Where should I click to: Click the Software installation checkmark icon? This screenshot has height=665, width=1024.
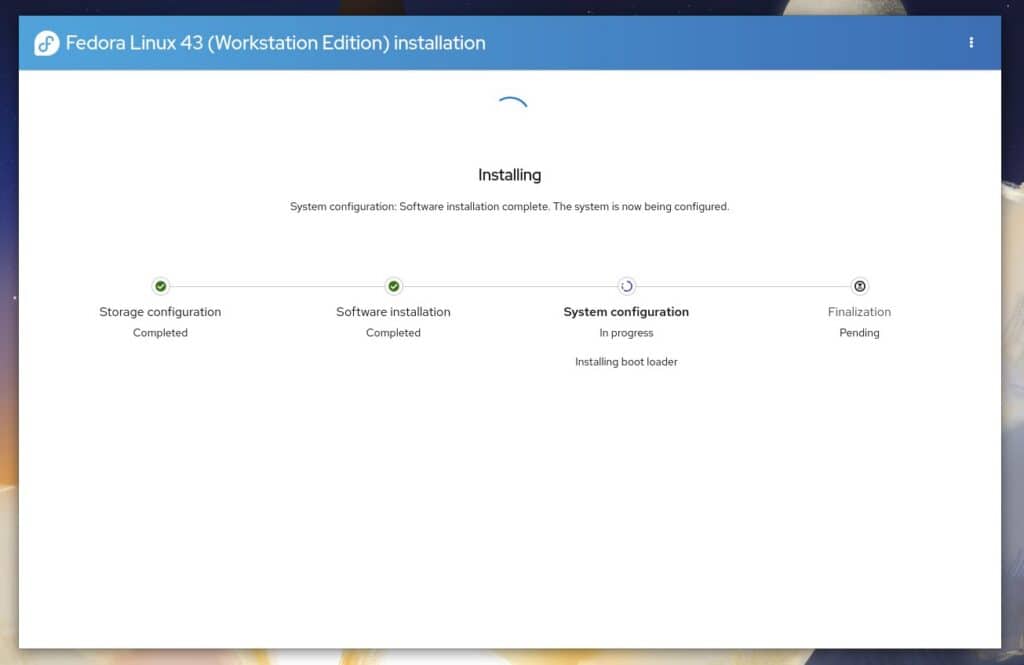click(x=393, y=286)
